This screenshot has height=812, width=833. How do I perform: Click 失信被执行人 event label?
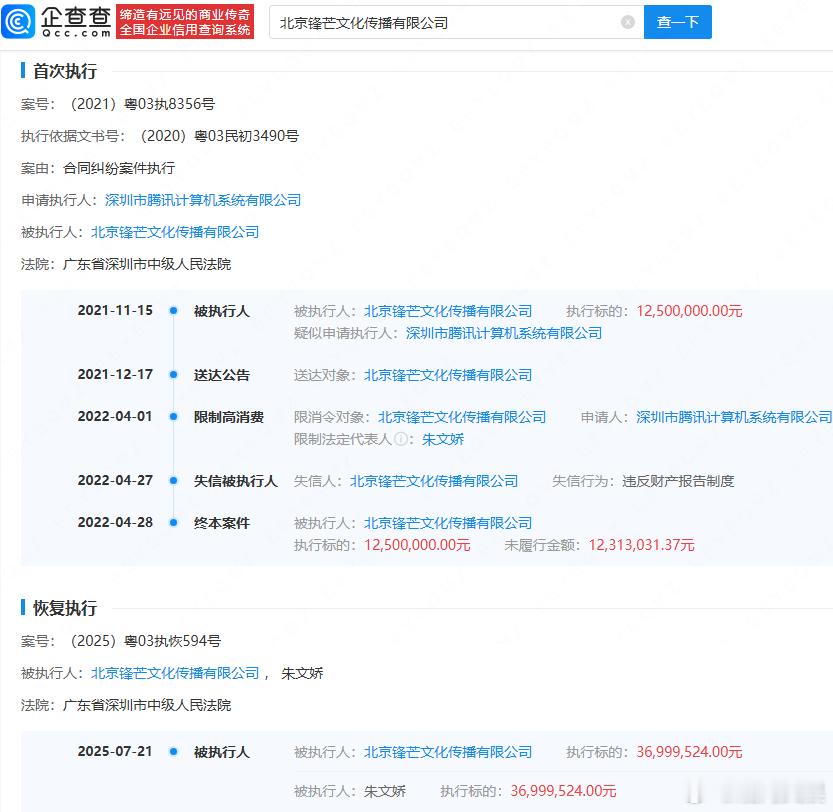pos(235,481)
